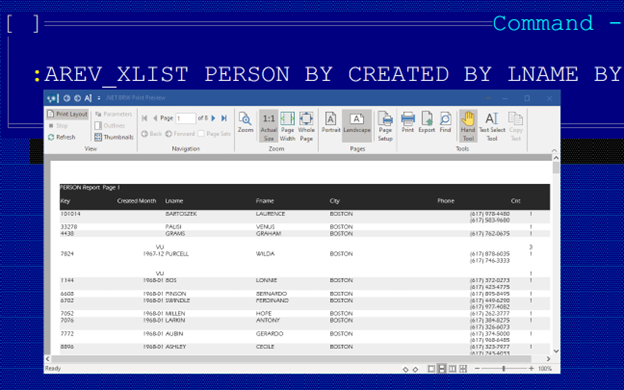
Task: Click the PURCELL Lname cell
Action: (x=177, y=254)
